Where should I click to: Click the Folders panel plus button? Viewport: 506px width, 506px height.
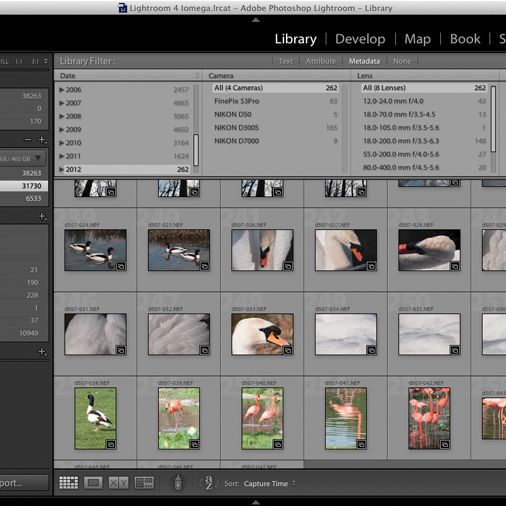click(x=42, y=140)
